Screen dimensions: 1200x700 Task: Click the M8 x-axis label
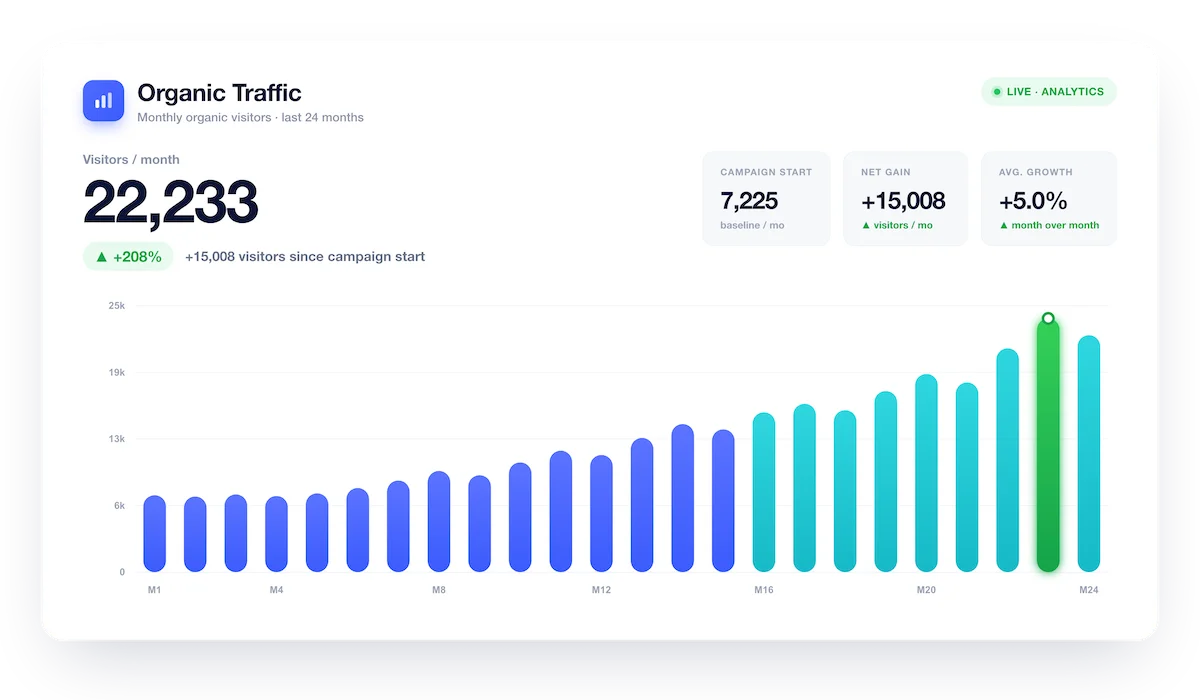[439, 590]
